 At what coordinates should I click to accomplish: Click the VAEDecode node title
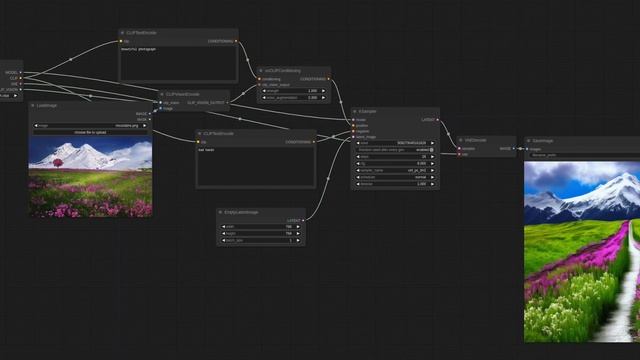(x=476, y=140)
